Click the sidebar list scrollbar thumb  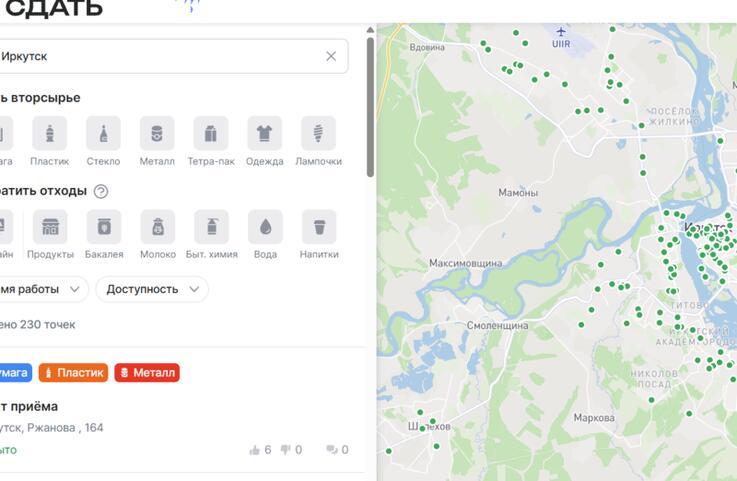(x=370, y=107)
